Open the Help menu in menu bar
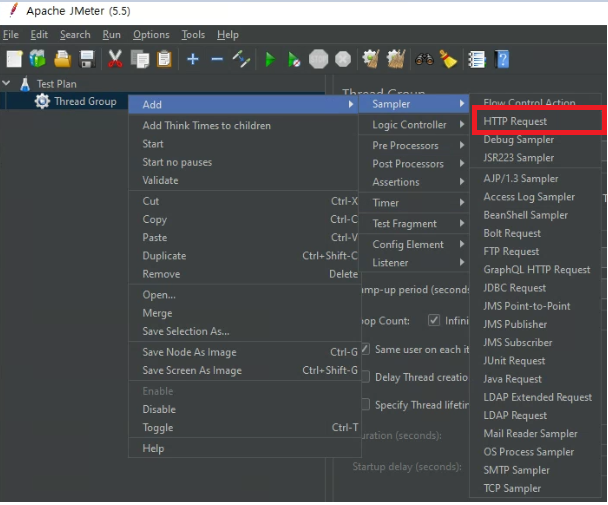 pyautogui.click(x=228, y=35)
